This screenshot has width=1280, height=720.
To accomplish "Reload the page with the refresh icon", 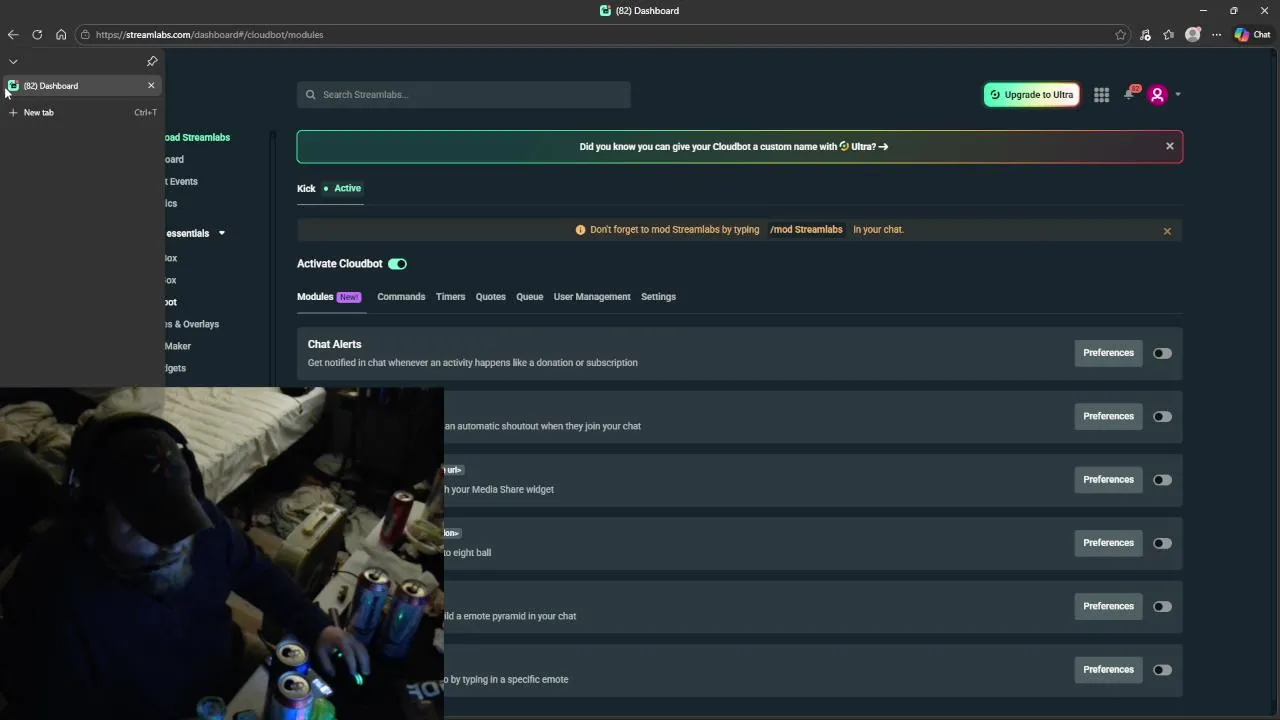I will point(37,34).
